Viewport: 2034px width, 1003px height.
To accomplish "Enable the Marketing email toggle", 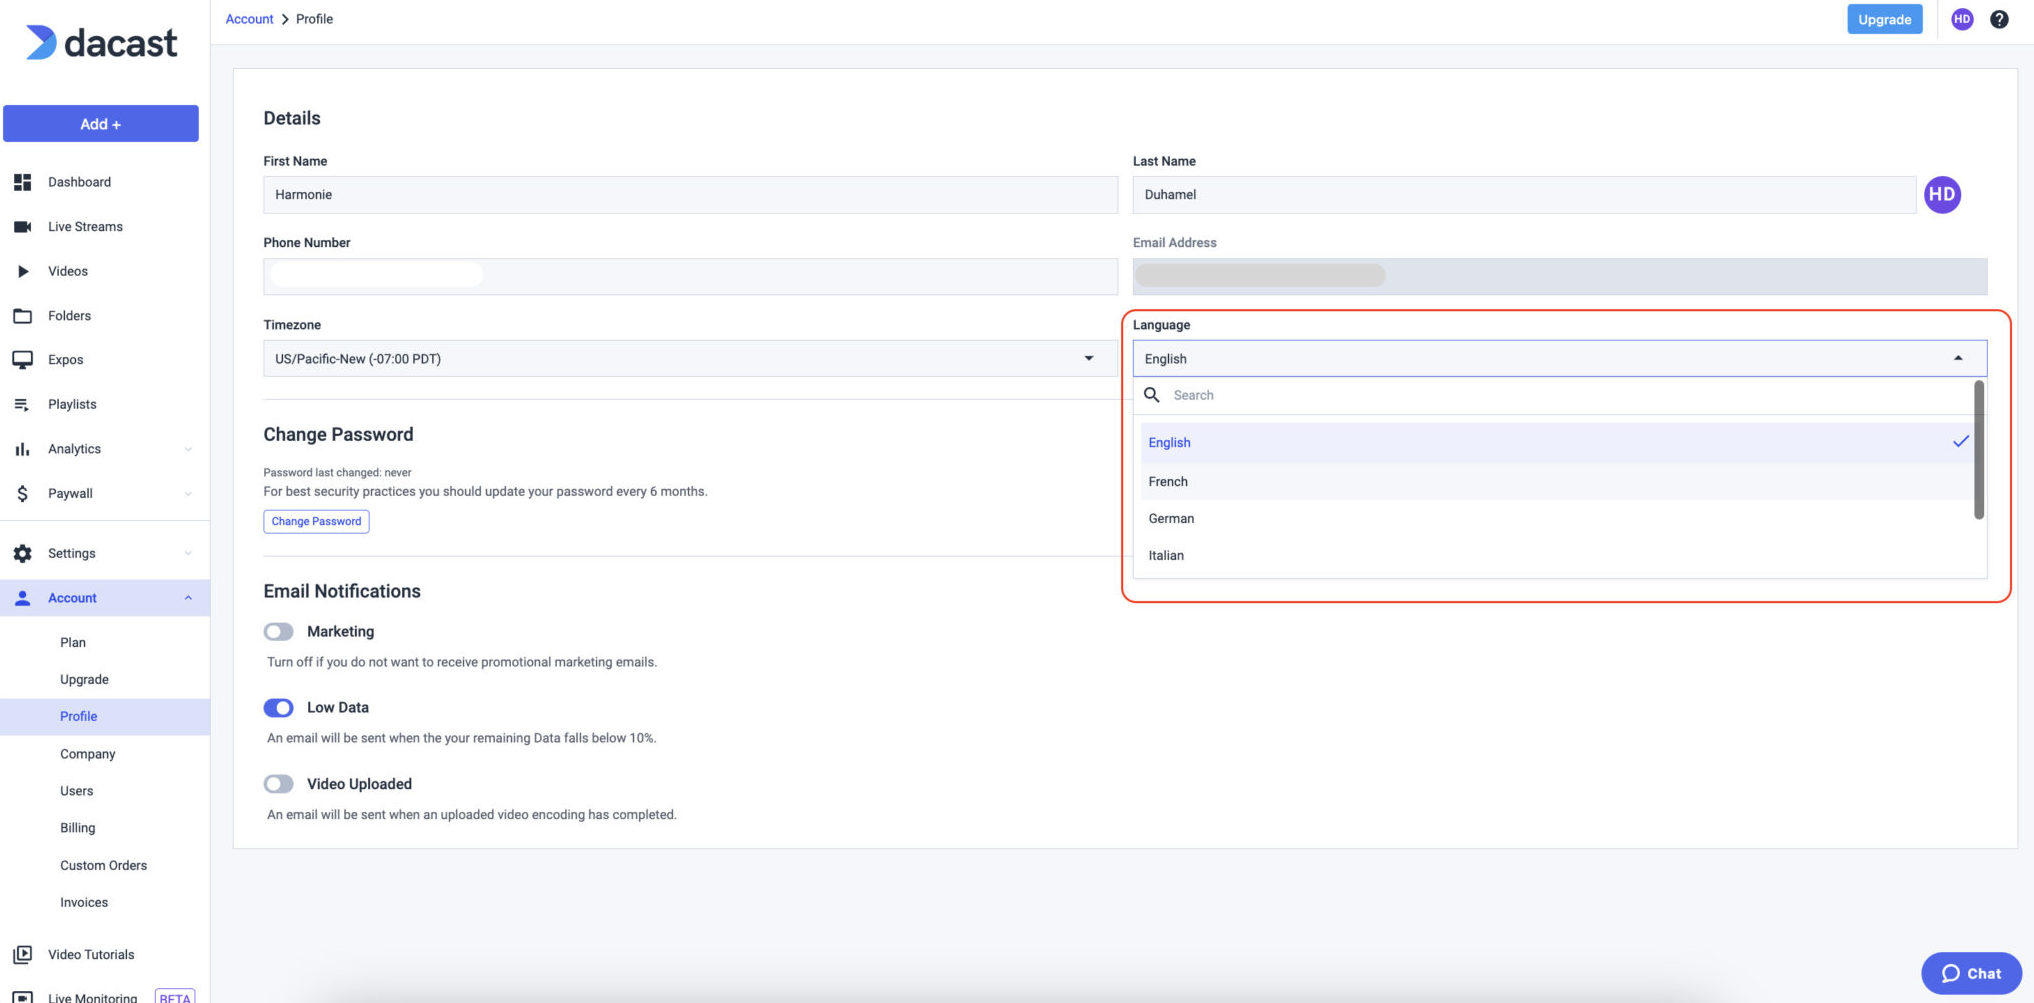I will (278, 632).
